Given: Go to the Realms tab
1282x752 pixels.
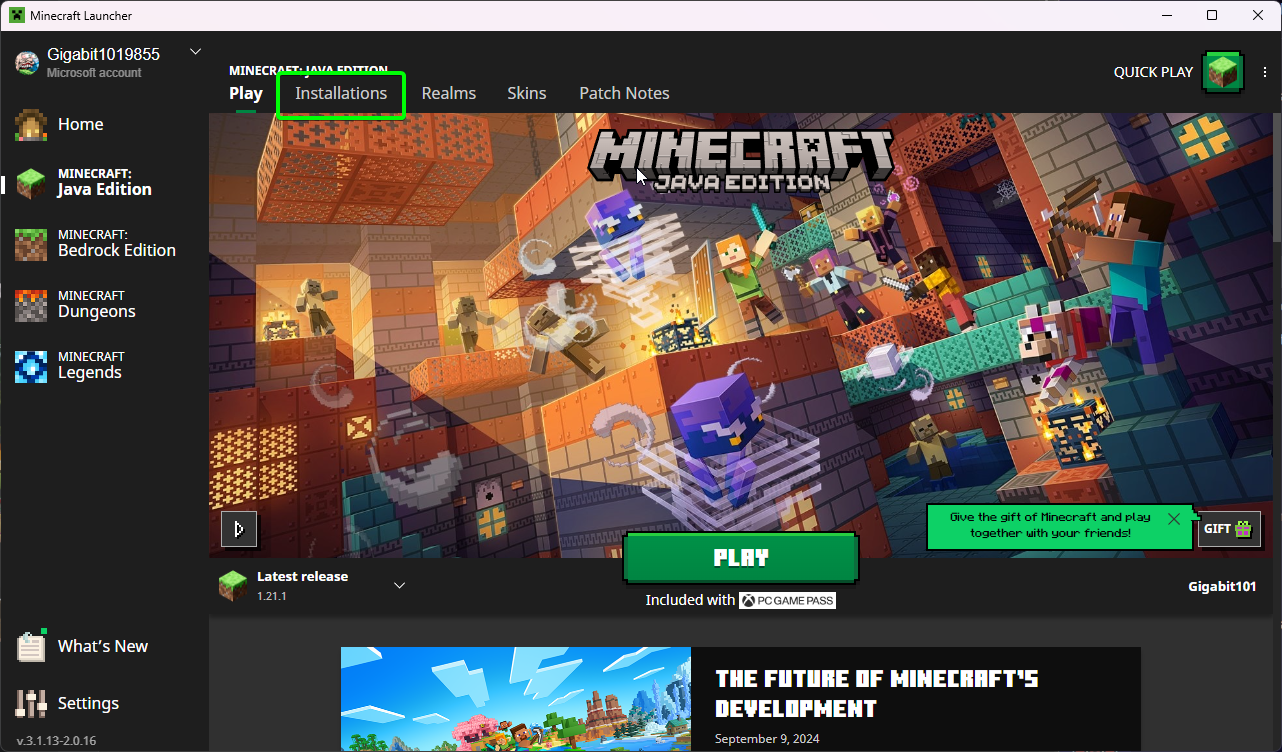Looking at the screenshot, I should [449, 93].
